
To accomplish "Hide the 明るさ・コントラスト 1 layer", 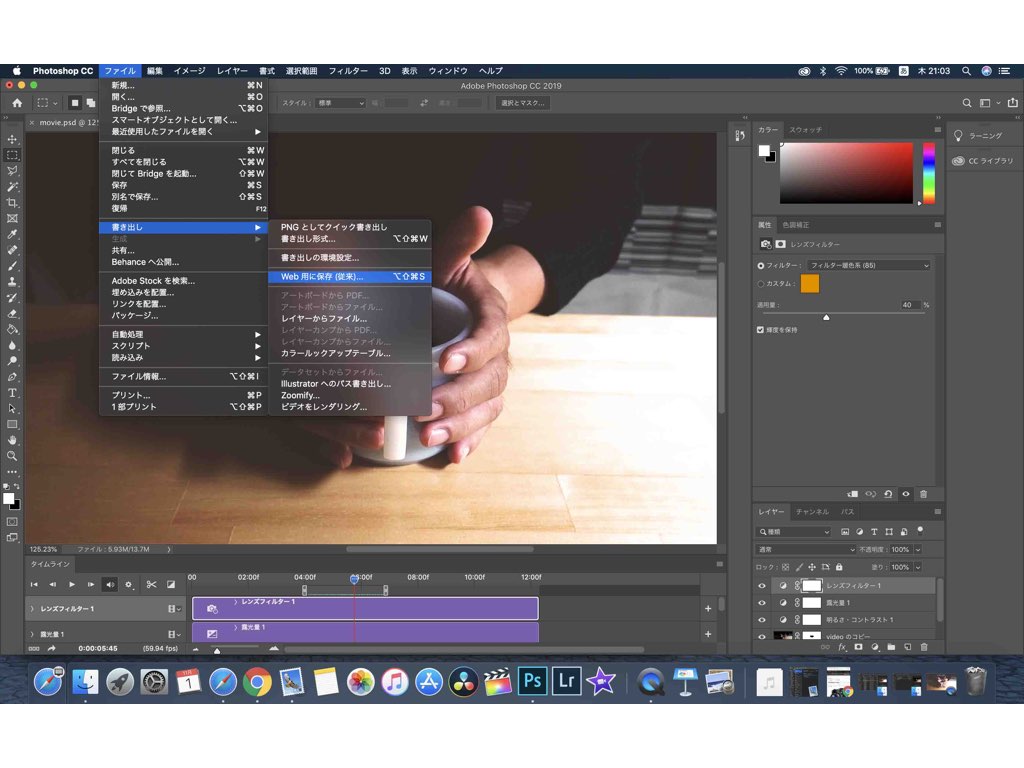I will click(761, 620).
